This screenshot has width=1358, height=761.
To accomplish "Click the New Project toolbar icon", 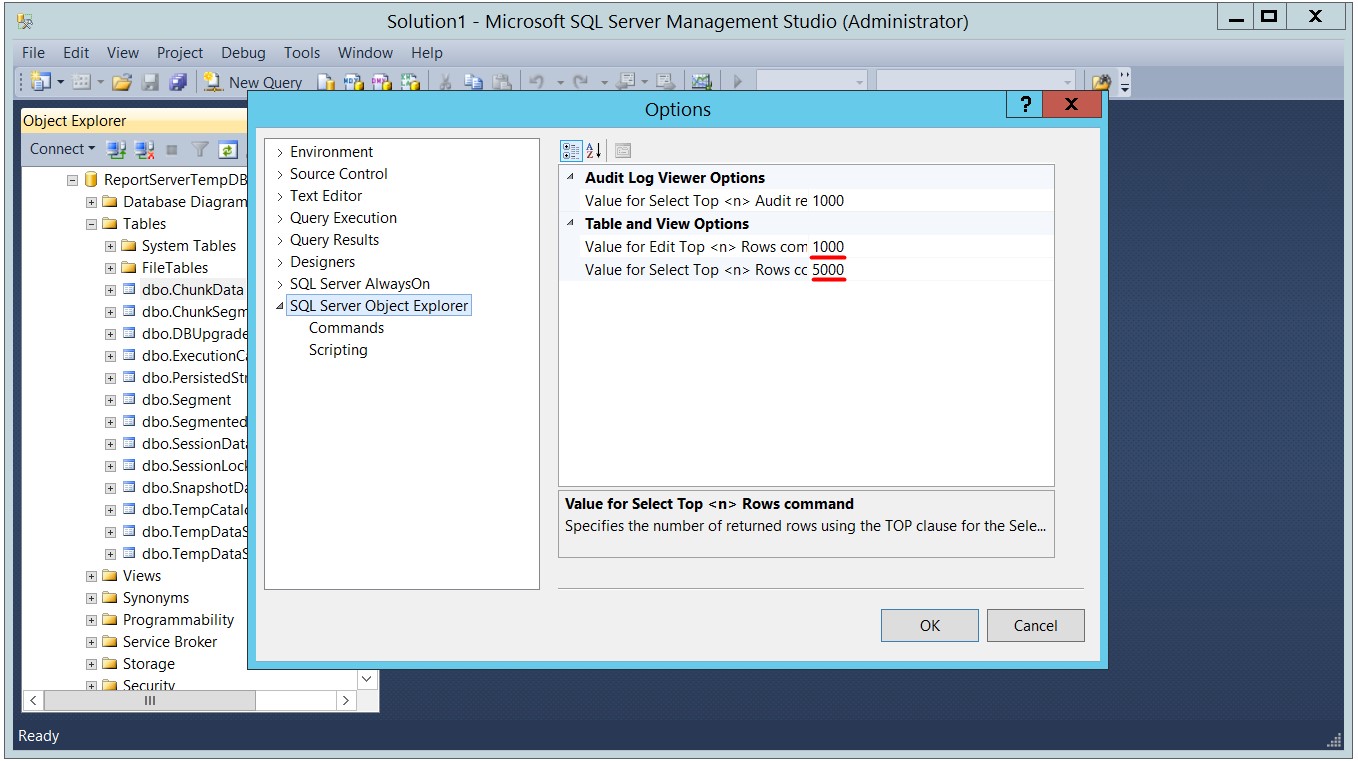I will tap(41, 82).
